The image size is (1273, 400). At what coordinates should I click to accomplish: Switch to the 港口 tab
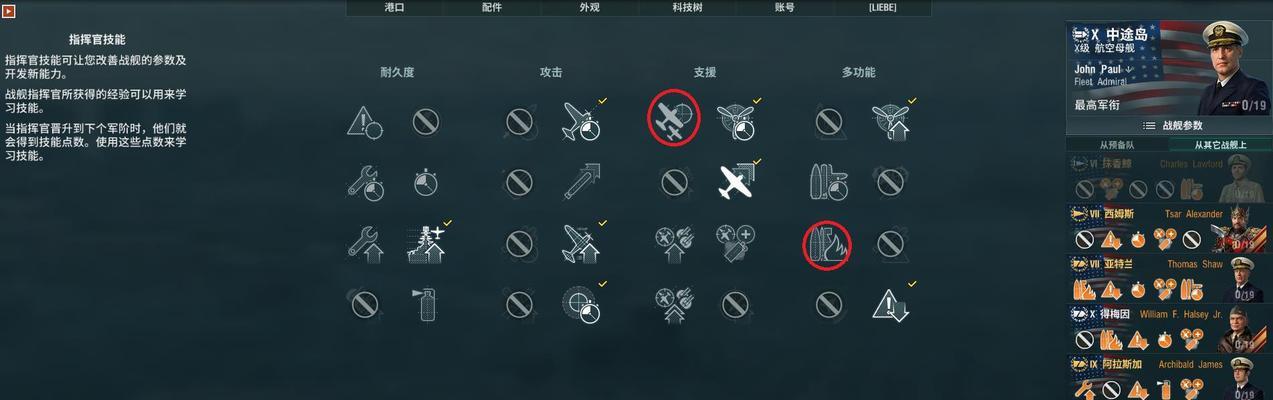coord(395,7)
